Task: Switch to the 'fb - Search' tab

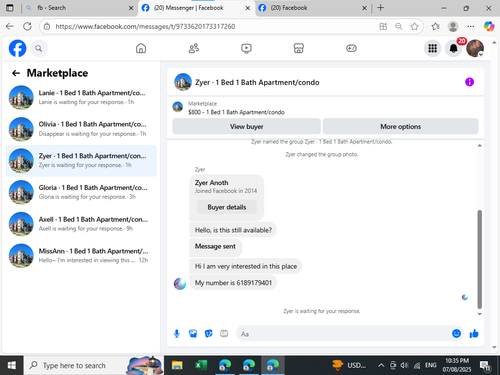Action: pyautogui.click(x=80, y=8)
